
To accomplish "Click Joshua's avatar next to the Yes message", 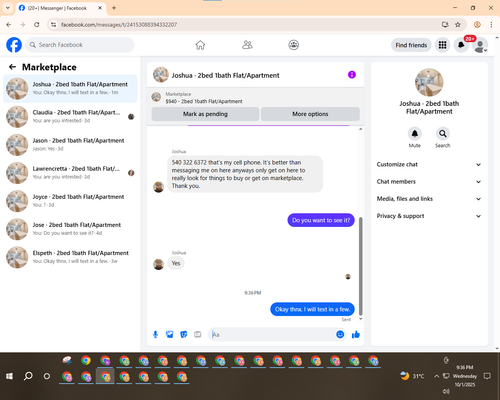I will pos(158,264).
